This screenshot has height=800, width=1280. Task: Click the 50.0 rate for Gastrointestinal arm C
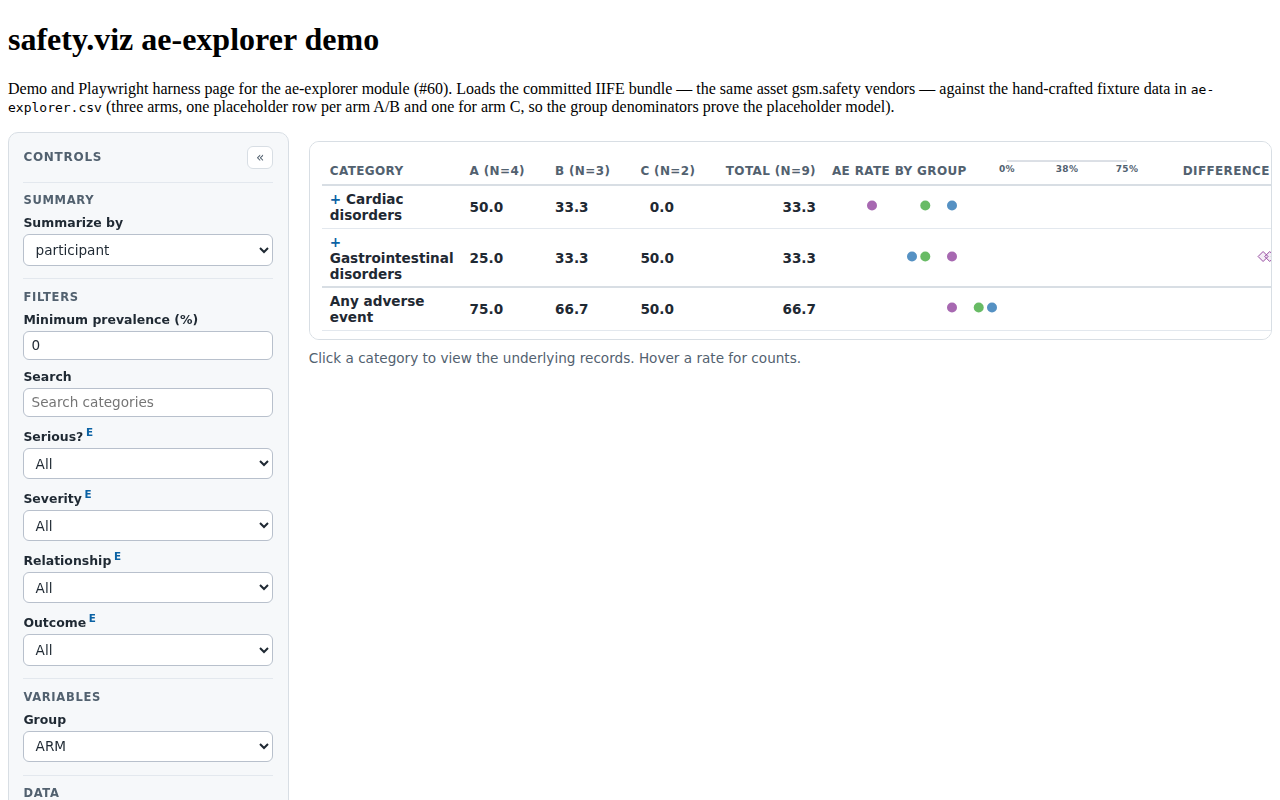(x=658, y=258)
